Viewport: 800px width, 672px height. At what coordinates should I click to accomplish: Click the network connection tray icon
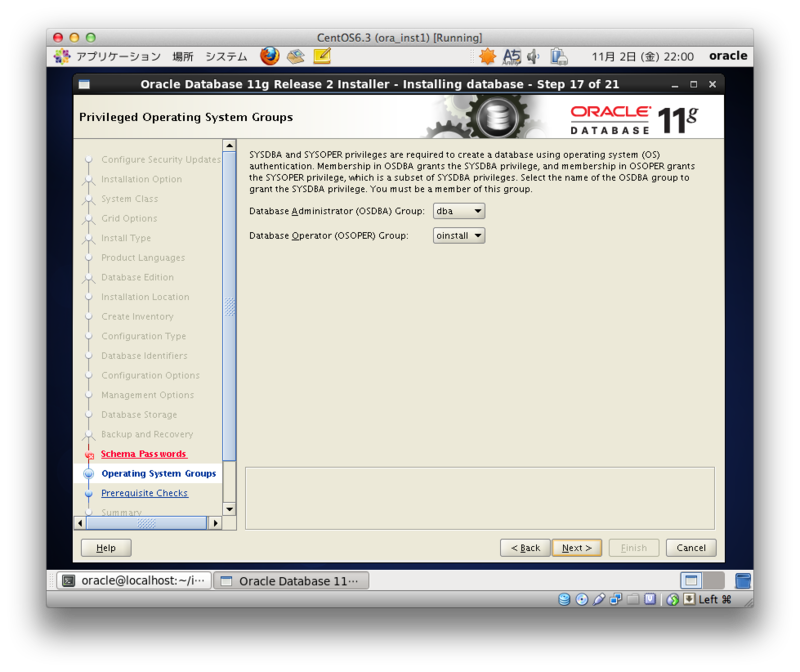(559, 56)
